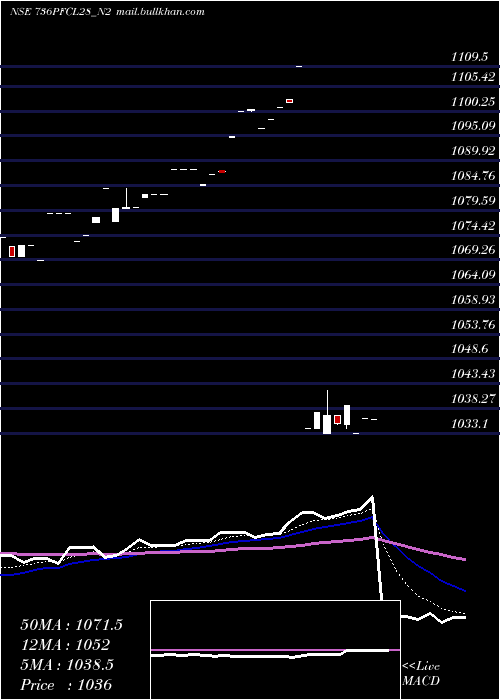Click the 50MA : 1071.5 readout
Screen dimensions: 500x700
tap(71, 625)
